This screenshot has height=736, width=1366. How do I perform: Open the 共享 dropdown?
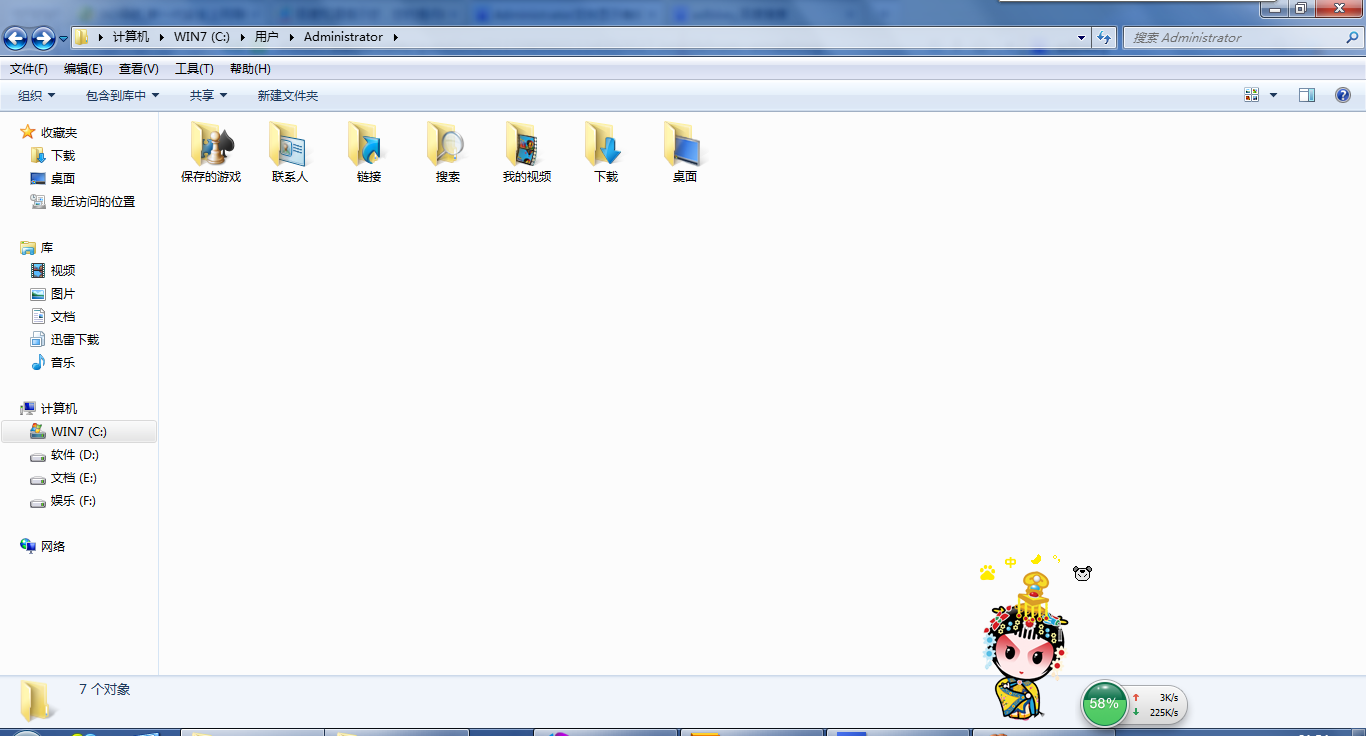click(209, 95)
